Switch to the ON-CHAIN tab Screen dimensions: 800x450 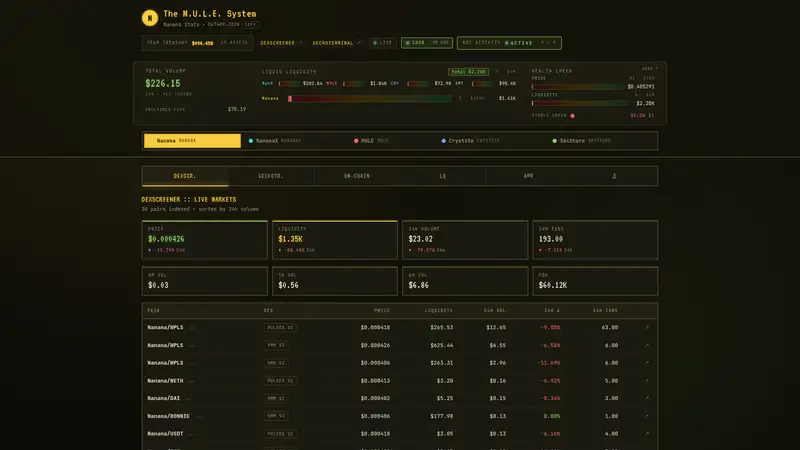(x=357, y=176)
